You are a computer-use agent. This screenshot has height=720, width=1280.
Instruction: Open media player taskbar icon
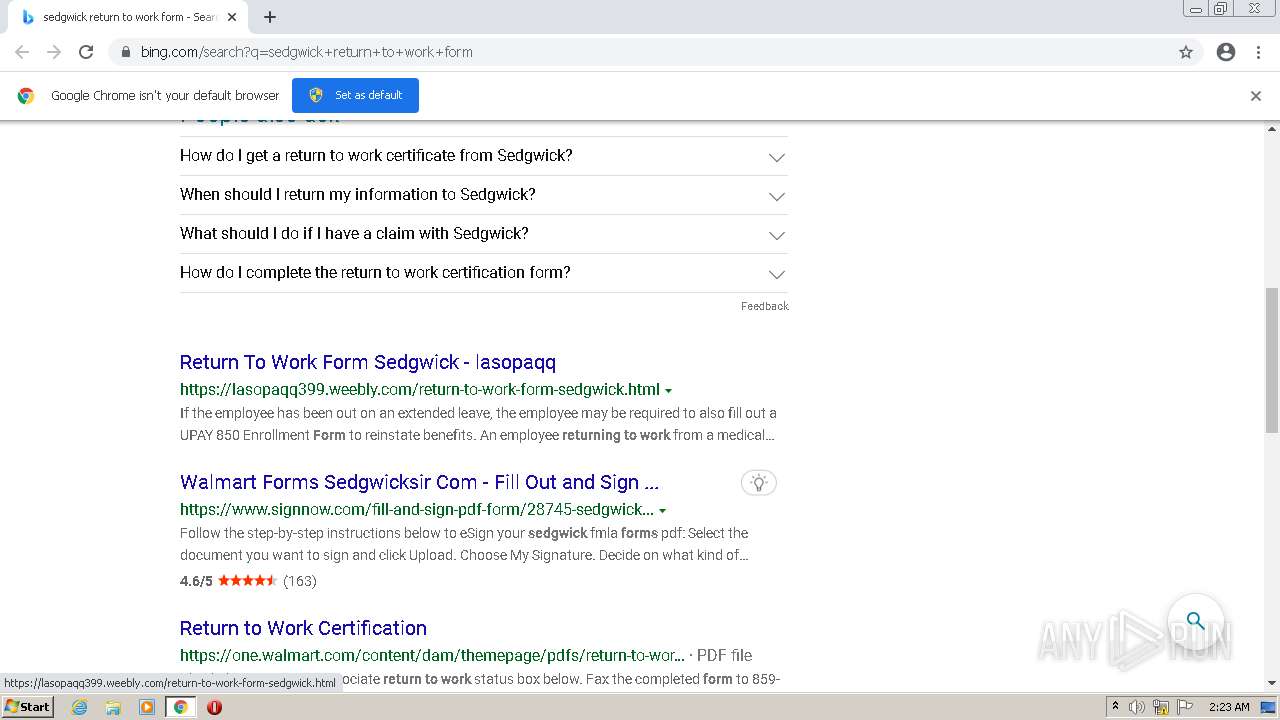click(147, 707)
